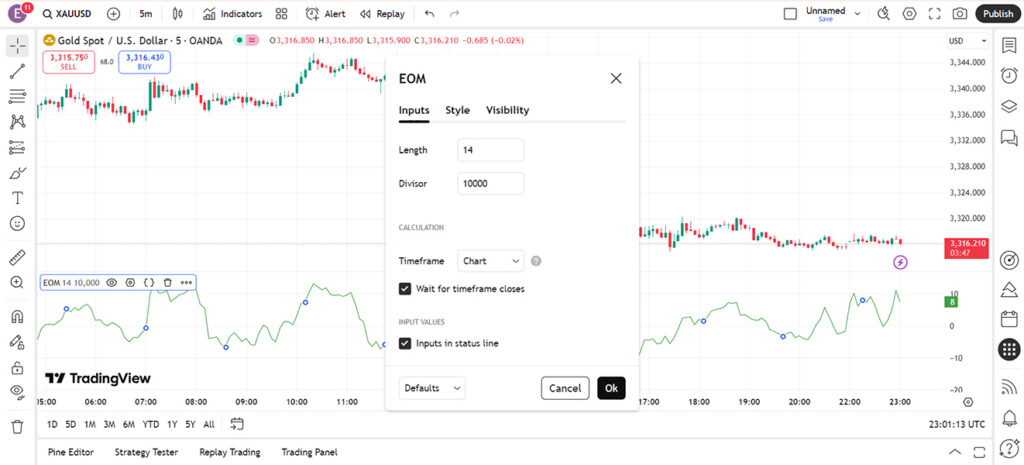This screenshot has height=465, width=1024.
Task: Edit the Length input field
Action: [490, 150]
